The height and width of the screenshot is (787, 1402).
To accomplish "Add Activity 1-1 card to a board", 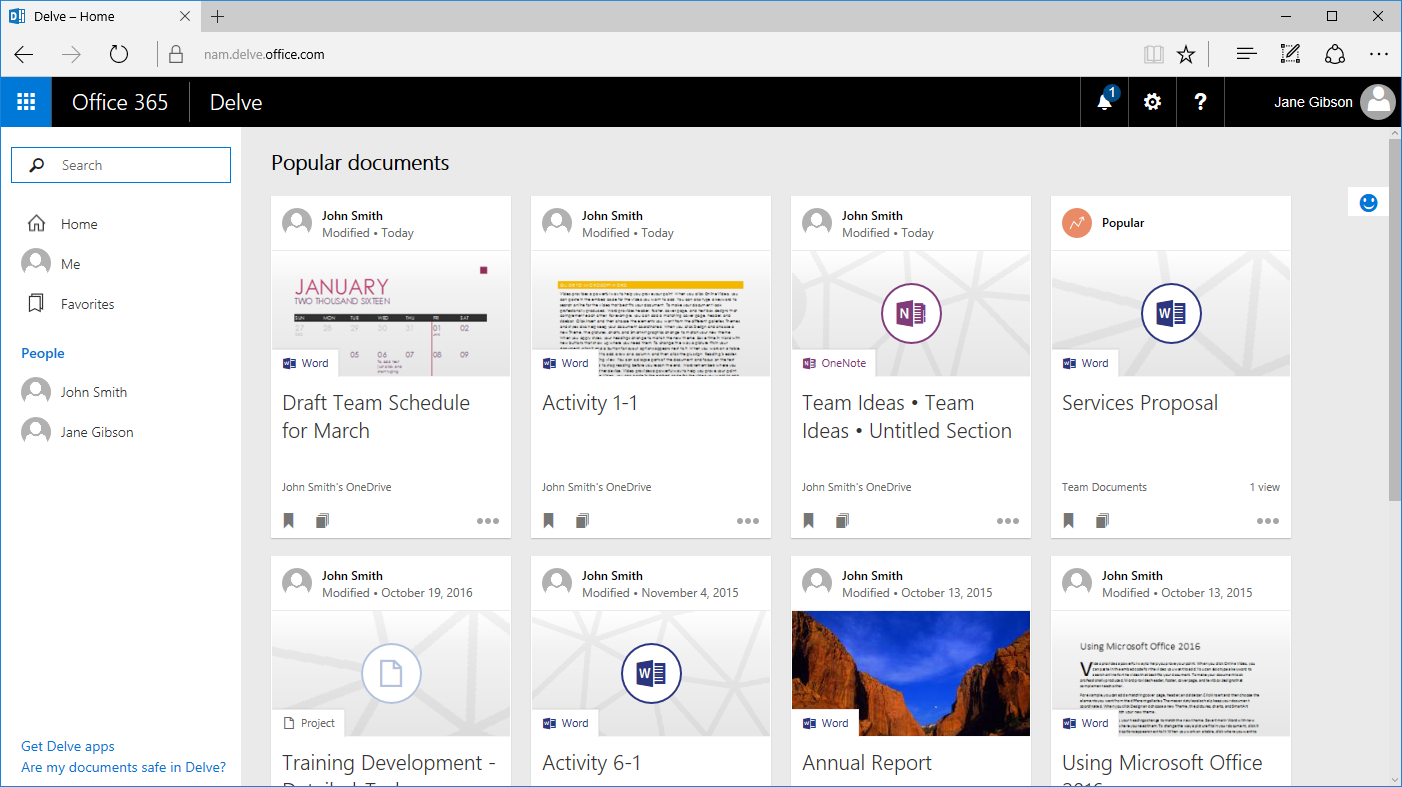I will pos(582,520).
